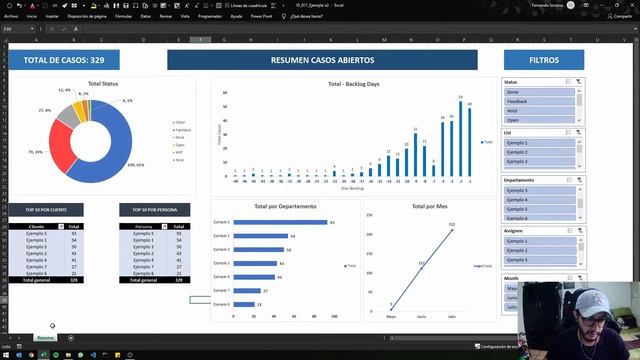The width and height of the screenshot is (640, 360).
Task: Click the 'Total - Backlog Days' chart title
Action: pos(353,84)
